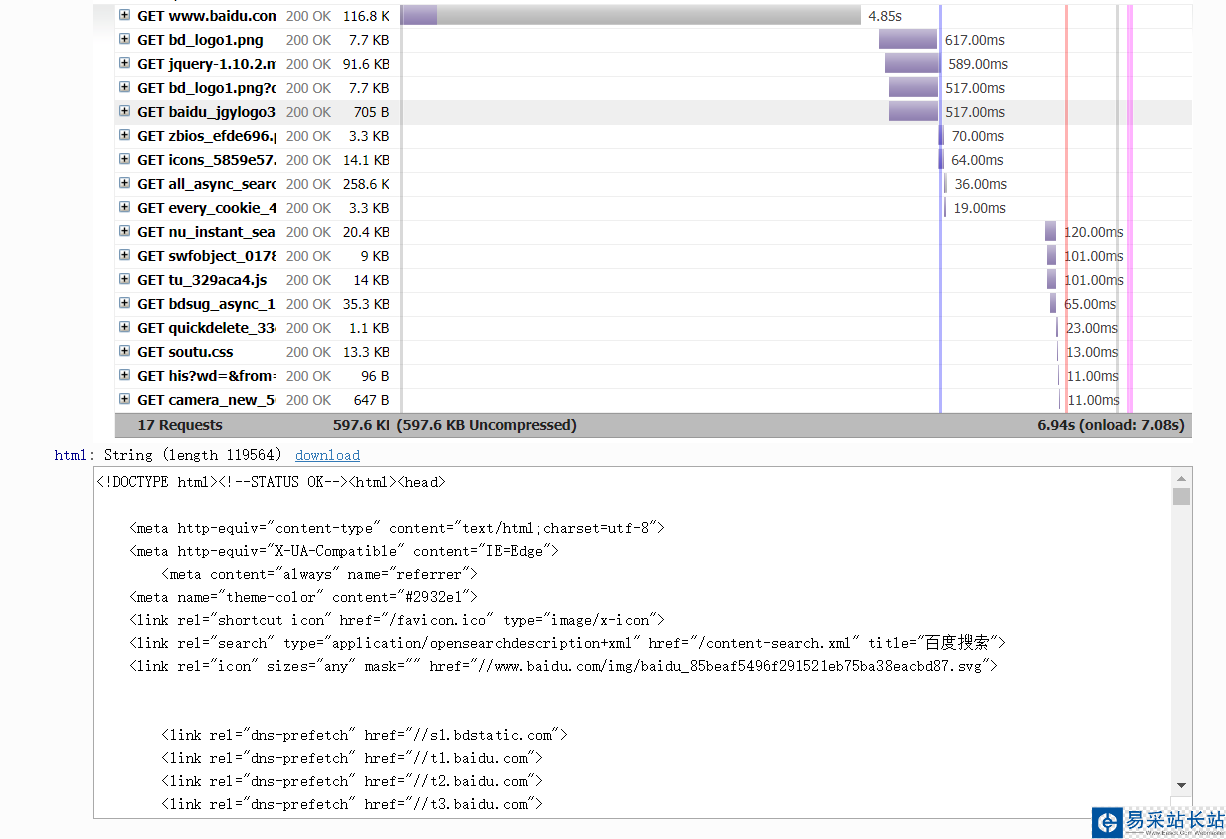Screen dimensions: 1226x839
Task: Click the 65.00ms bdsug_async timing label
Action: coord(1090,304)
